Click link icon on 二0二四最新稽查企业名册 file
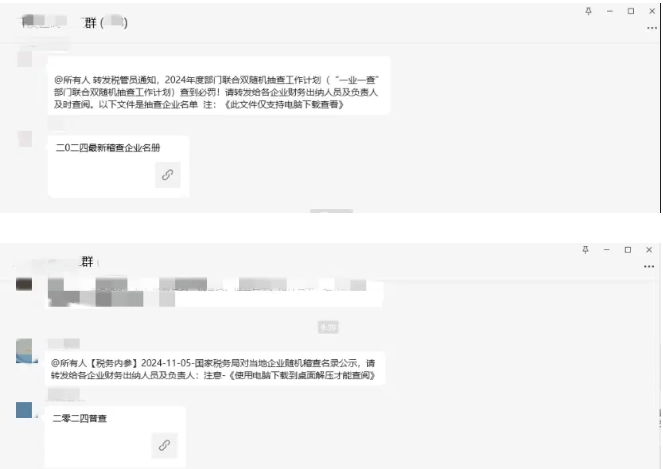Image resolution: width=663 pixels, height=469 pixels. [x=167, y=175]
